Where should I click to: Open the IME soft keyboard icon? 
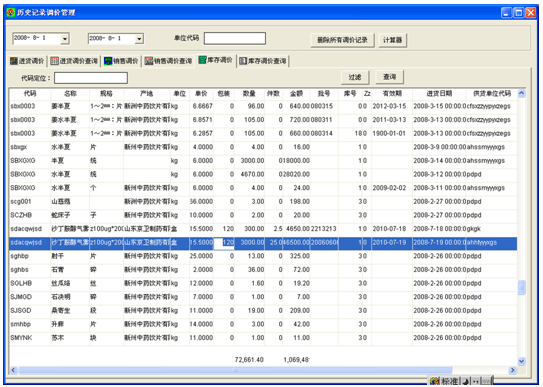486,381
